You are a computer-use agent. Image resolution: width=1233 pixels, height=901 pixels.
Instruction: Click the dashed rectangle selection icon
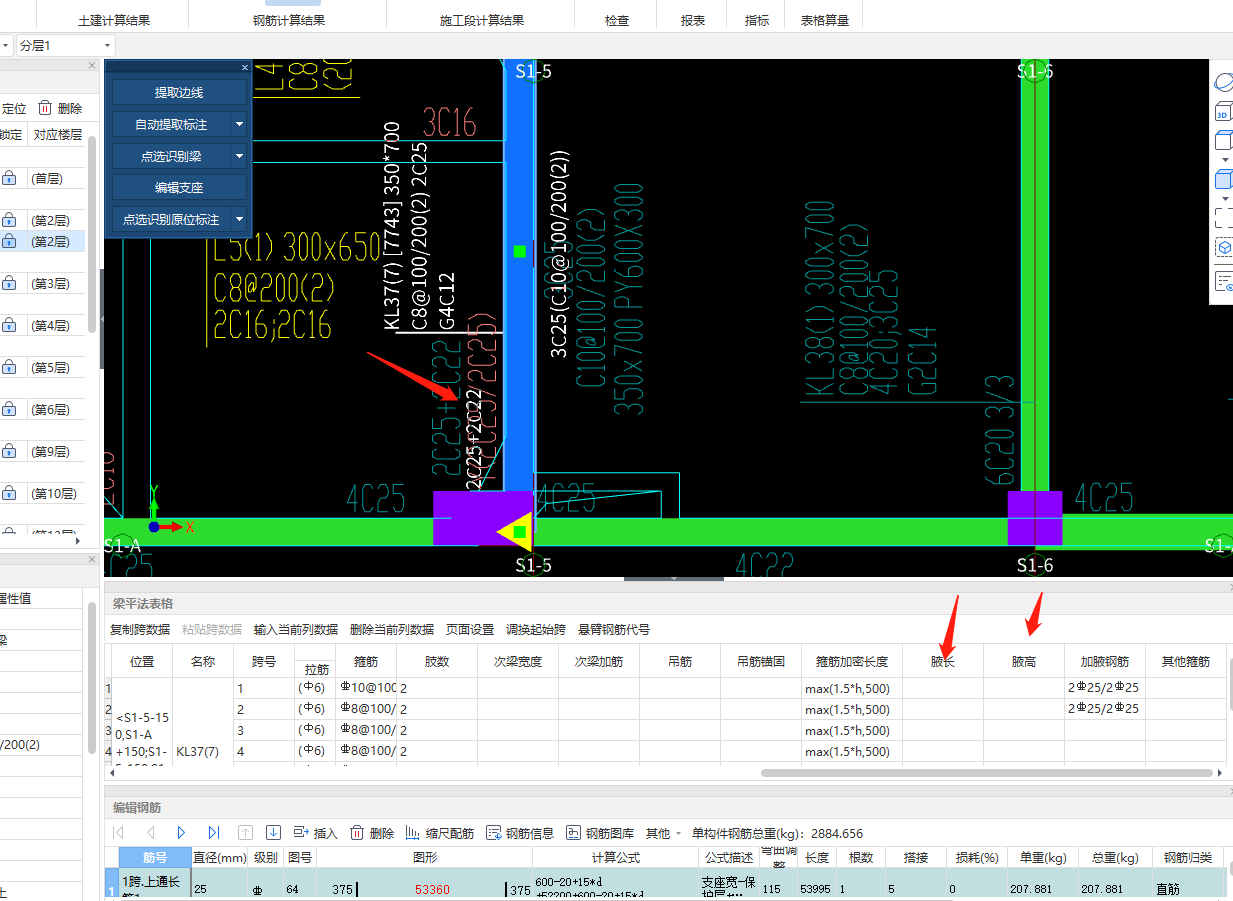(1224, 217)
